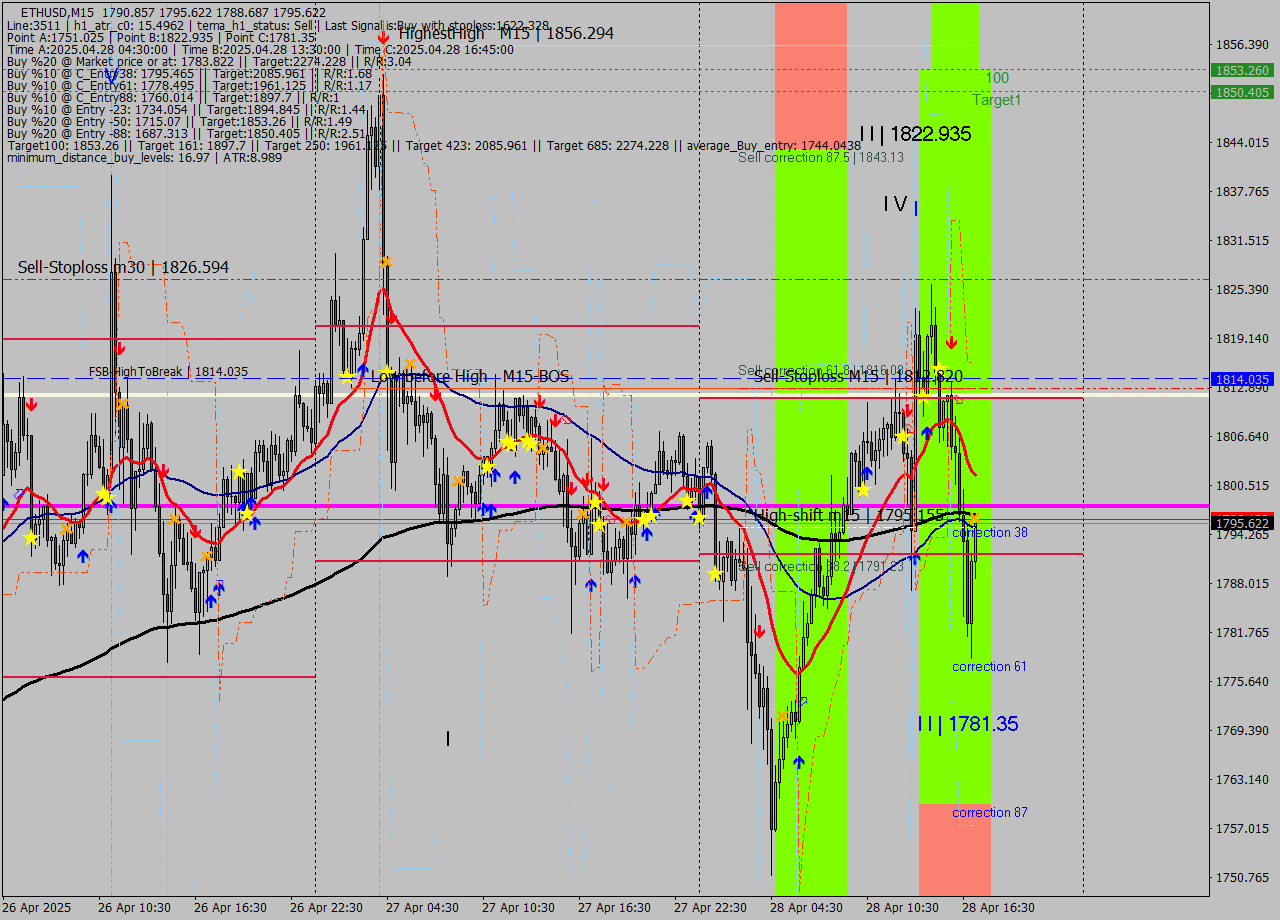This screenshot has width=1280, height=920.
Task: Click the blue up arrow near the 28 Apr 04:30 low
Action: pos(797,761)
